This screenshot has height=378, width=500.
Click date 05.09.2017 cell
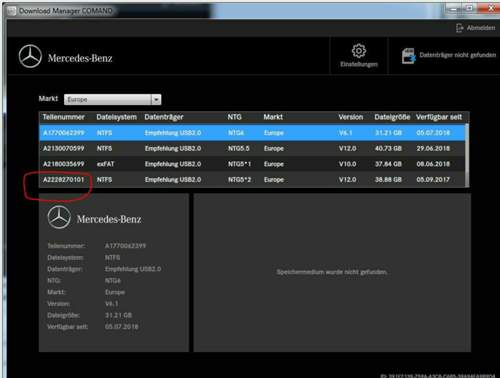click(433, 180)
